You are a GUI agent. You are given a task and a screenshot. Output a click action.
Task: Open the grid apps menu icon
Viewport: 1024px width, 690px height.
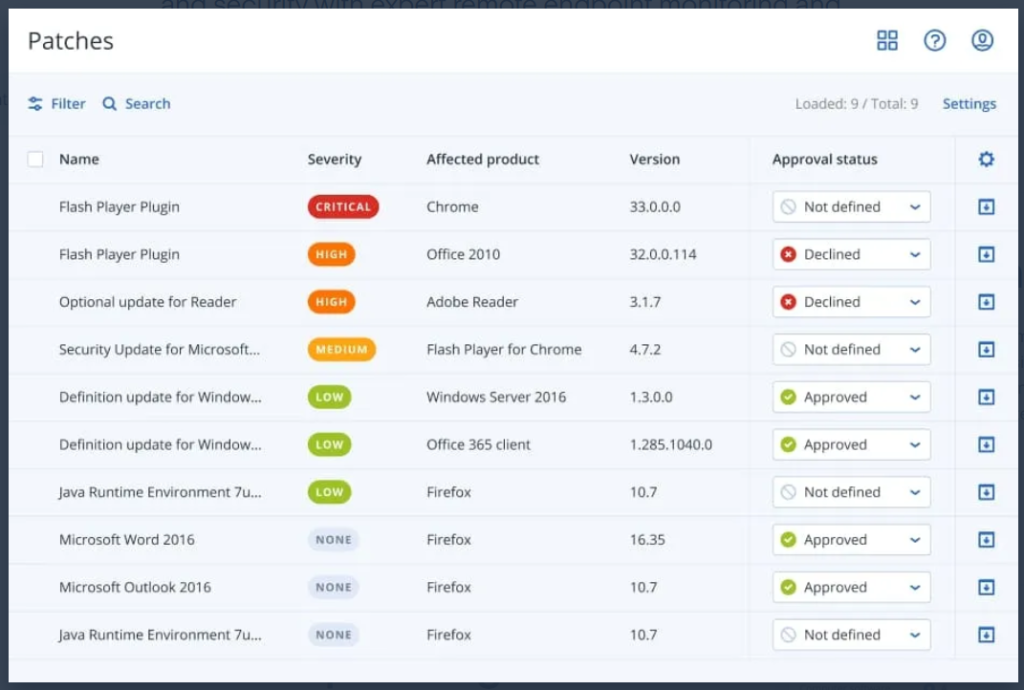[887, 40]
